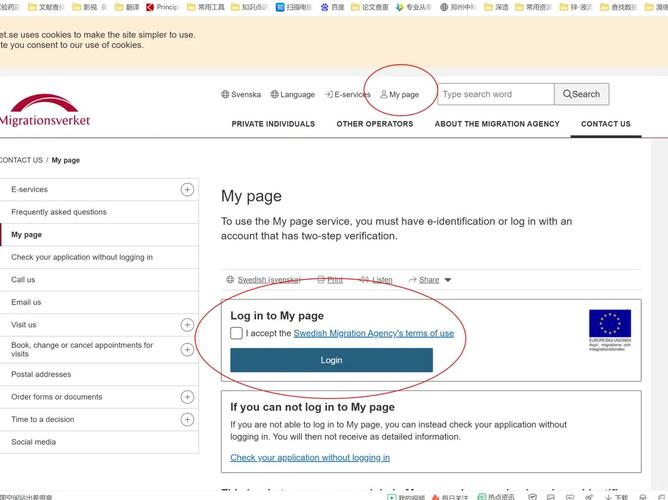This screenshot has height=500, width=668.
Task: Click the Search button
Action: pyautogui.click(x=581, y=94)
